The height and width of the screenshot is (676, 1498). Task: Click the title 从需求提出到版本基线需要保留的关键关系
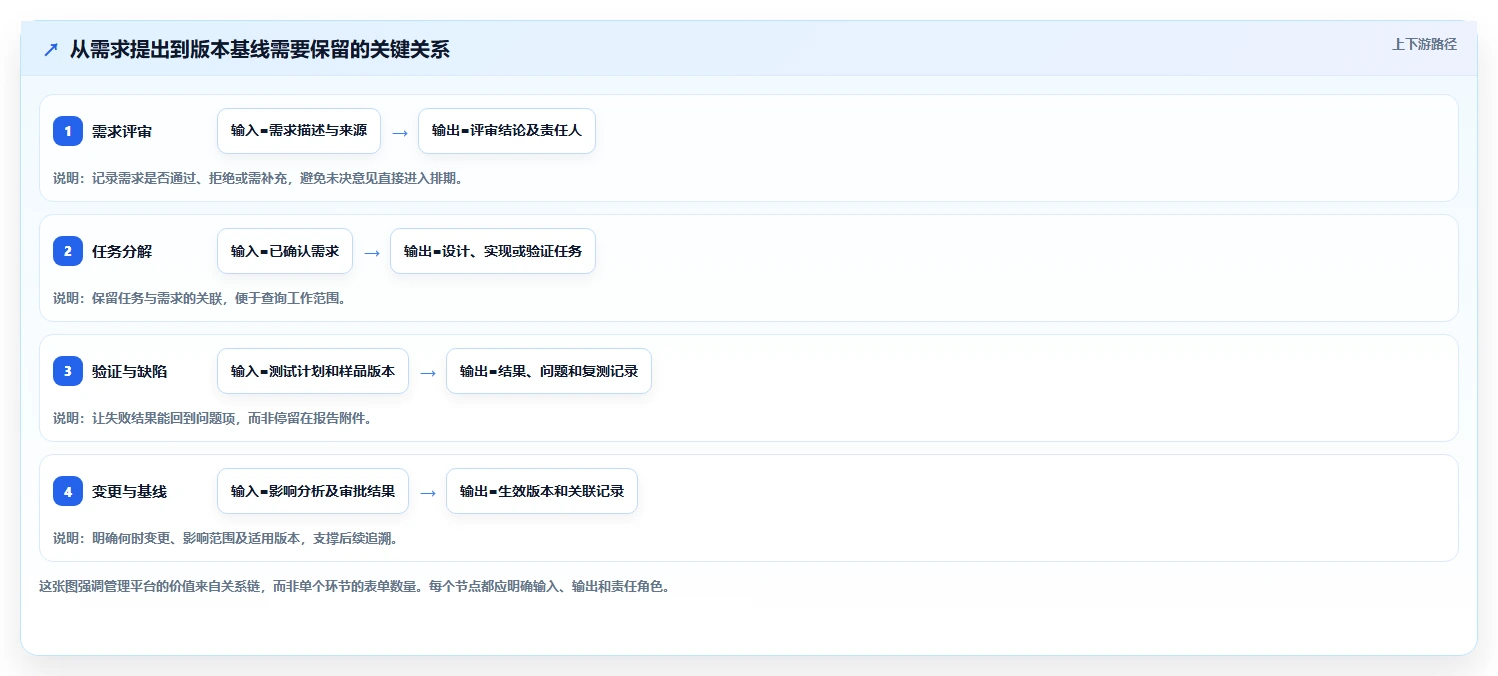tap(260, 49)
